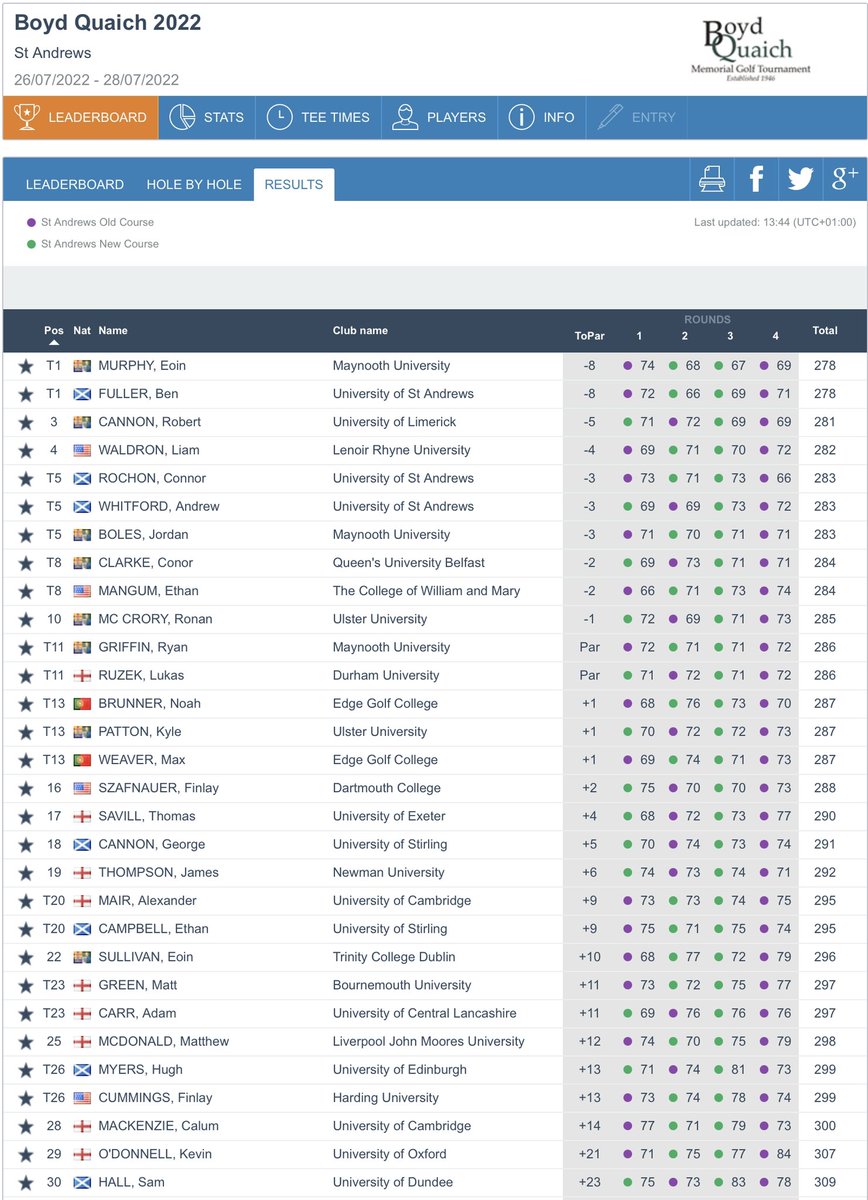Star the MACKENZIE, Calum row
The height and width of the screenshot is (1200, 868).
(x=25, y=1126)
